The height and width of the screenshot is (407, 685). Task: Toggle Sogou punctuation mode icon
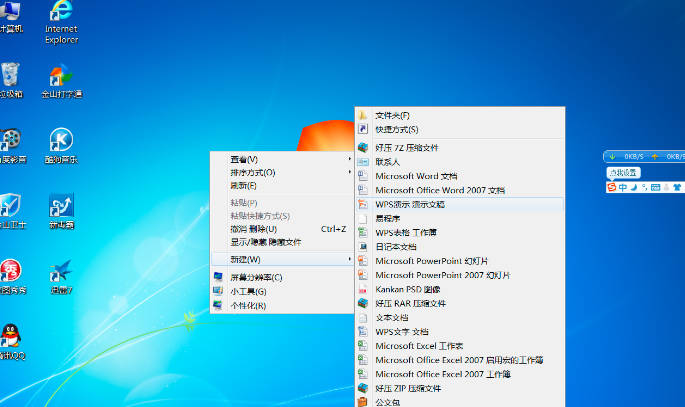click(645, 187)
